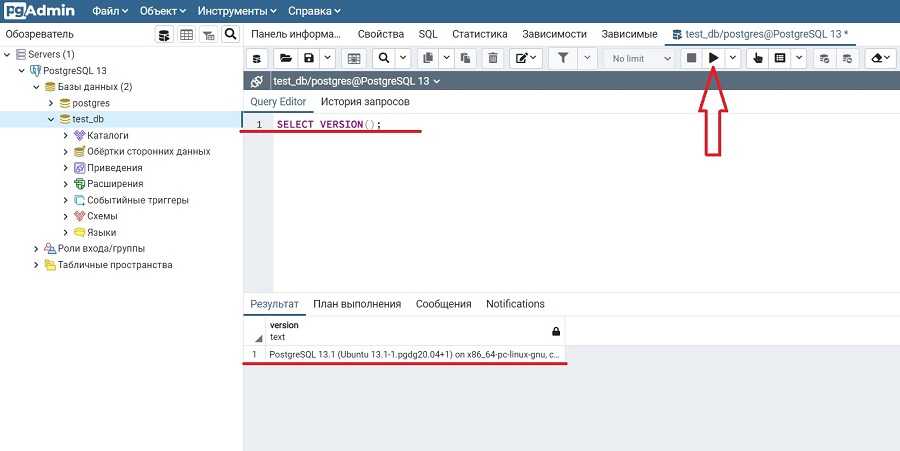The height and width of the screenshot is (451, 900).
Task: Click the View data grid icon in the browser panel
Action: click(x=186, y=34)
